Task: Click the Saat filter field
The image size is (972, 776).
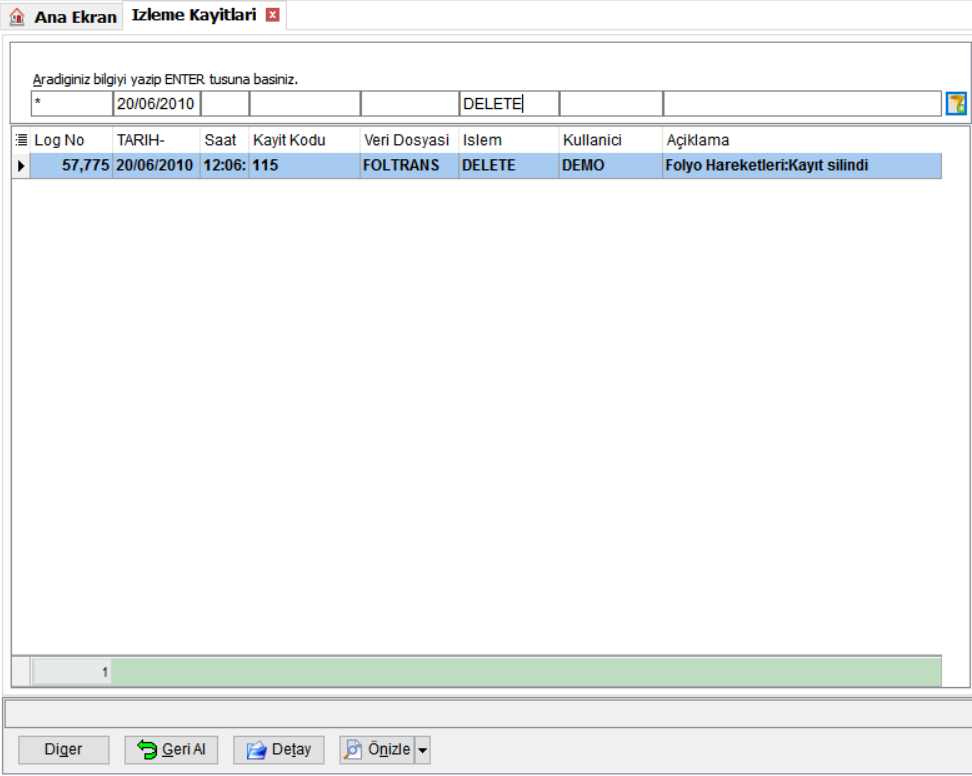Action: click(225, 104)
